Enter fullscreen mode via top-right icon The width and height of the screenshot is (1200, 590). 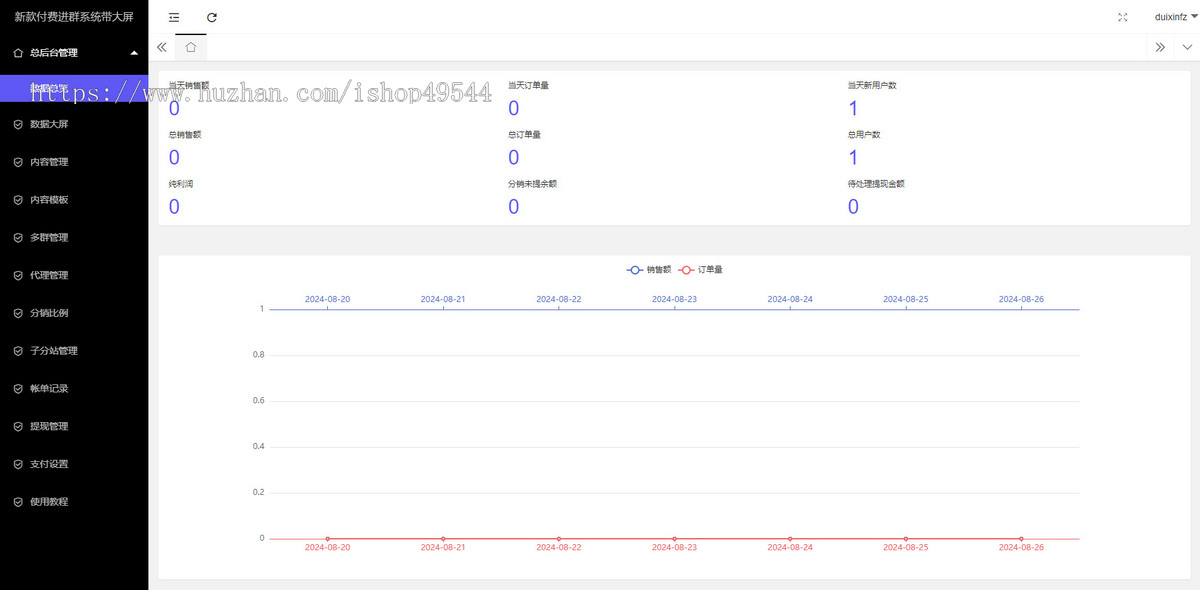(1122, 17)
